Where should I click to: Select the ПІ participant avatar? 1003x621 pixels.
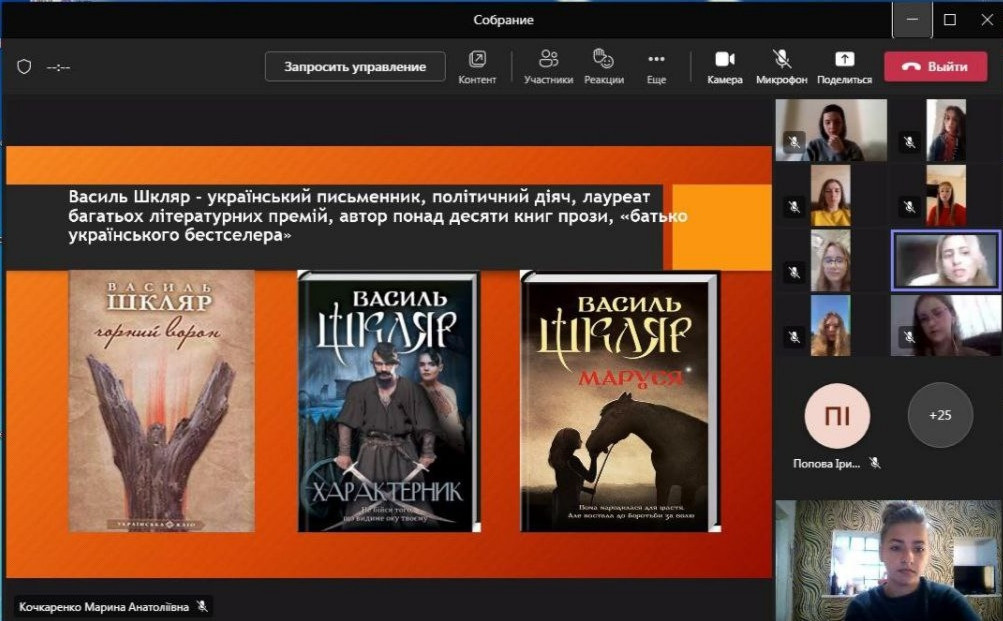click(x=837, y=416)
